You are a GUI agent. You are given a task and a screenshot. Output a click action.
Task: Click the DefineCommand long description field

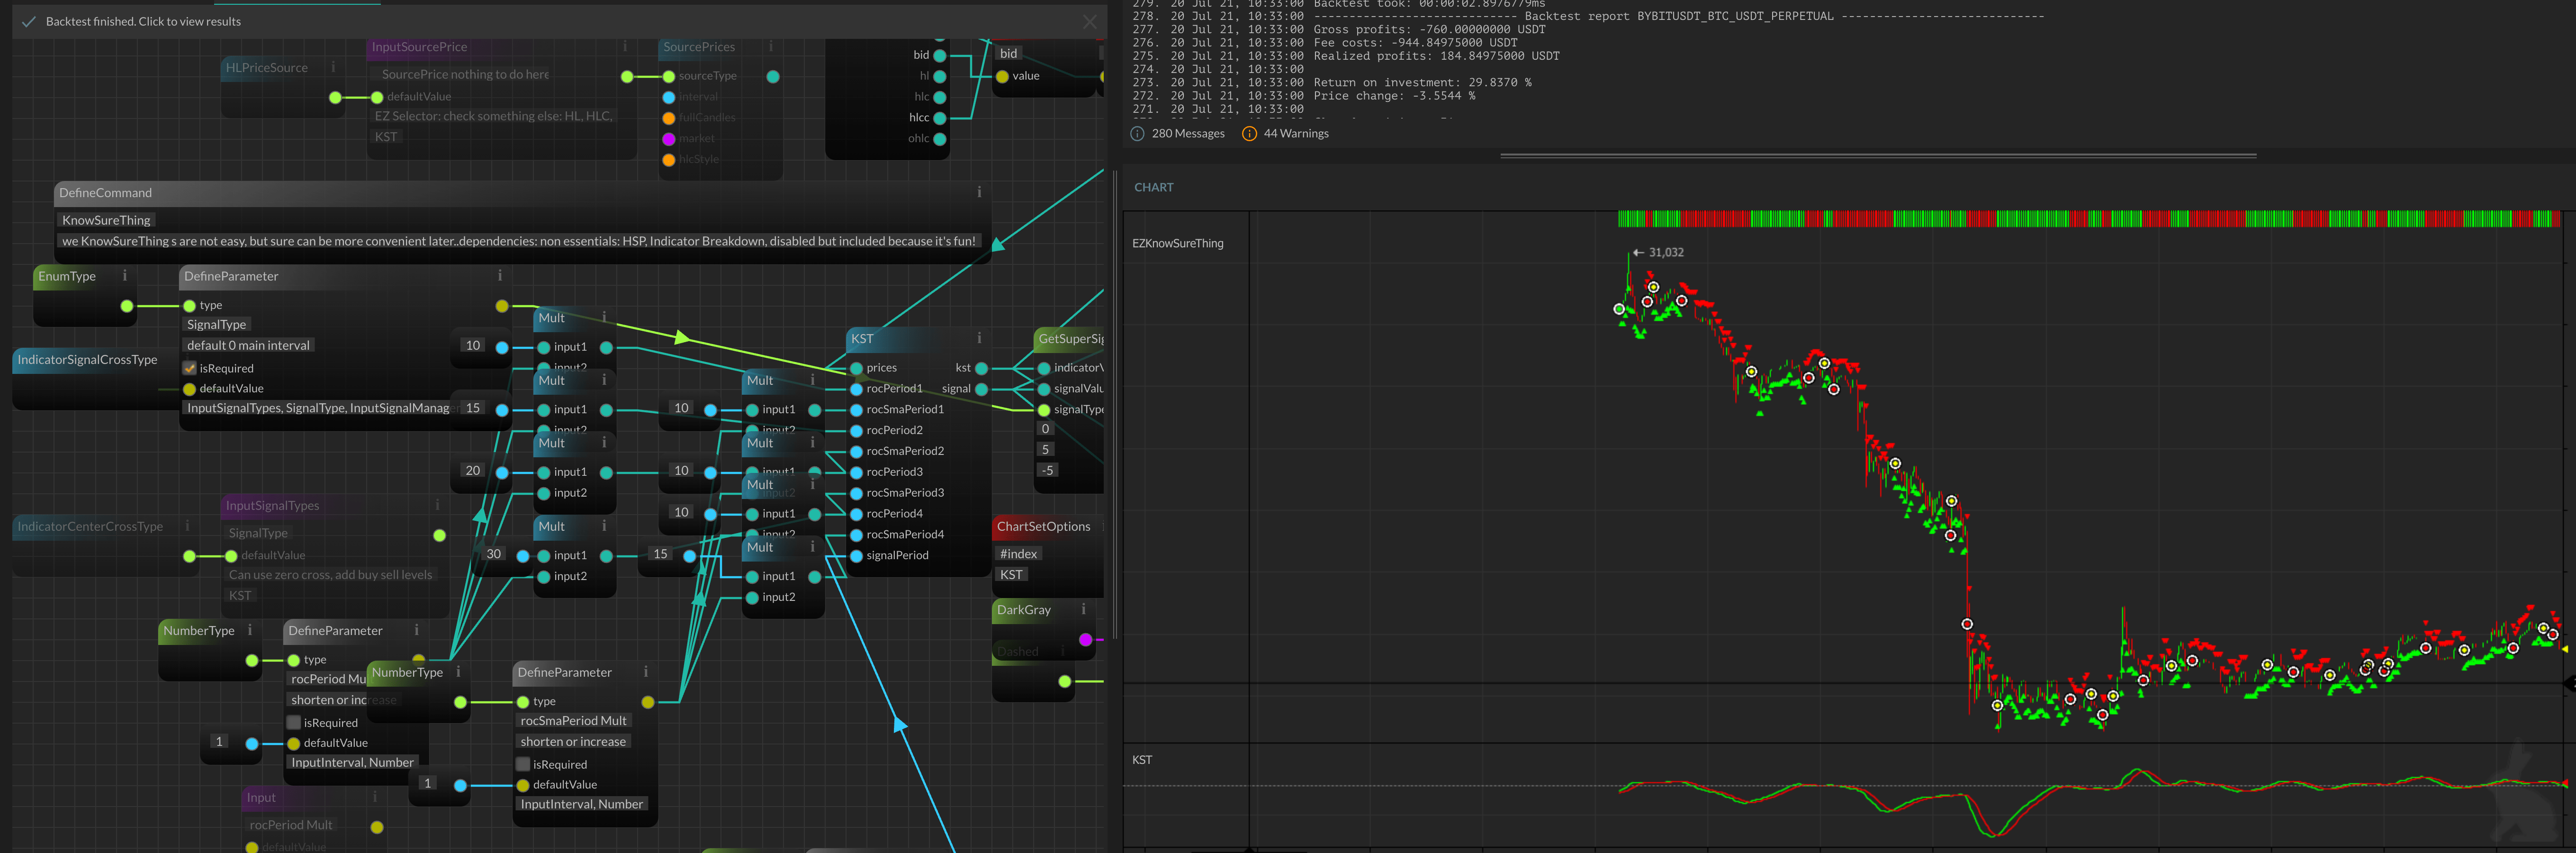[x=518, y=241]
